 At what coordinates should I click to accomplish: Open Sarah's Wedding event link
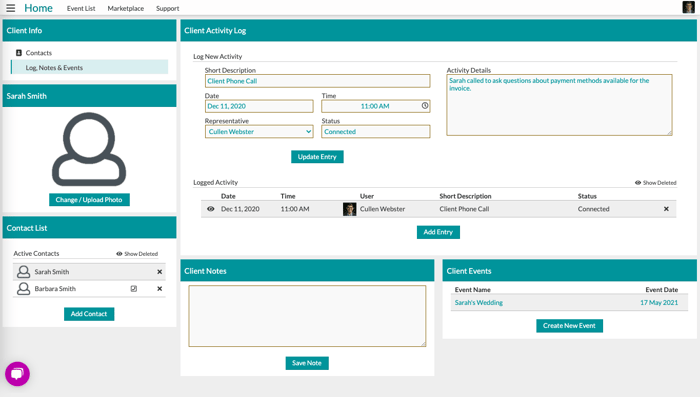coord(479,302)
